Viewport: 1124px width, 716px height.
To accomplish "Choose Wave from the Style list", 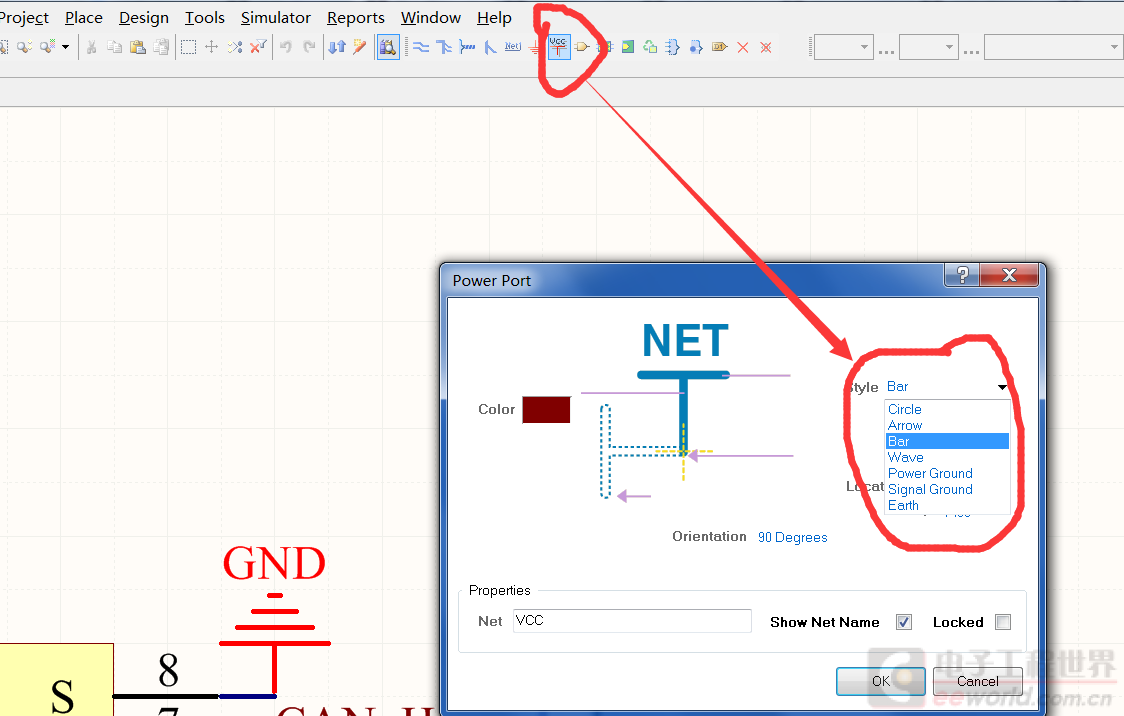I will [x=905, y=457].
